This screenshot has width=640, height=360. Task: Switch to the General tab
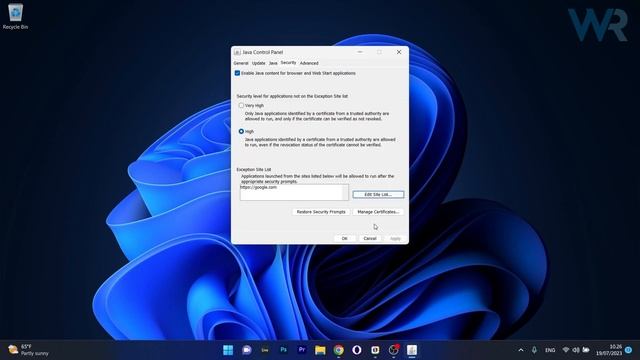(x=241, y=63)
